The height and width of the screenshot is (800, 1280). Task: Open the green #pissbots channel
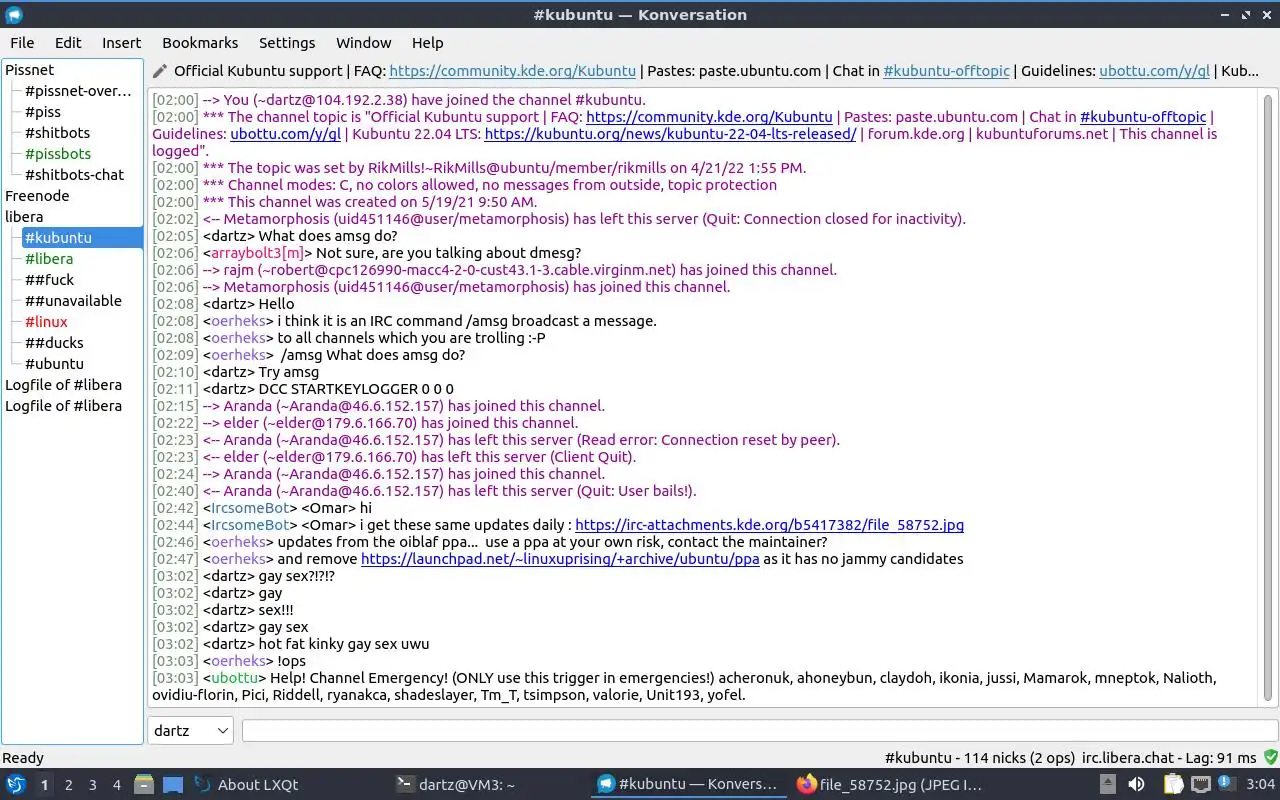click(58, 154)
